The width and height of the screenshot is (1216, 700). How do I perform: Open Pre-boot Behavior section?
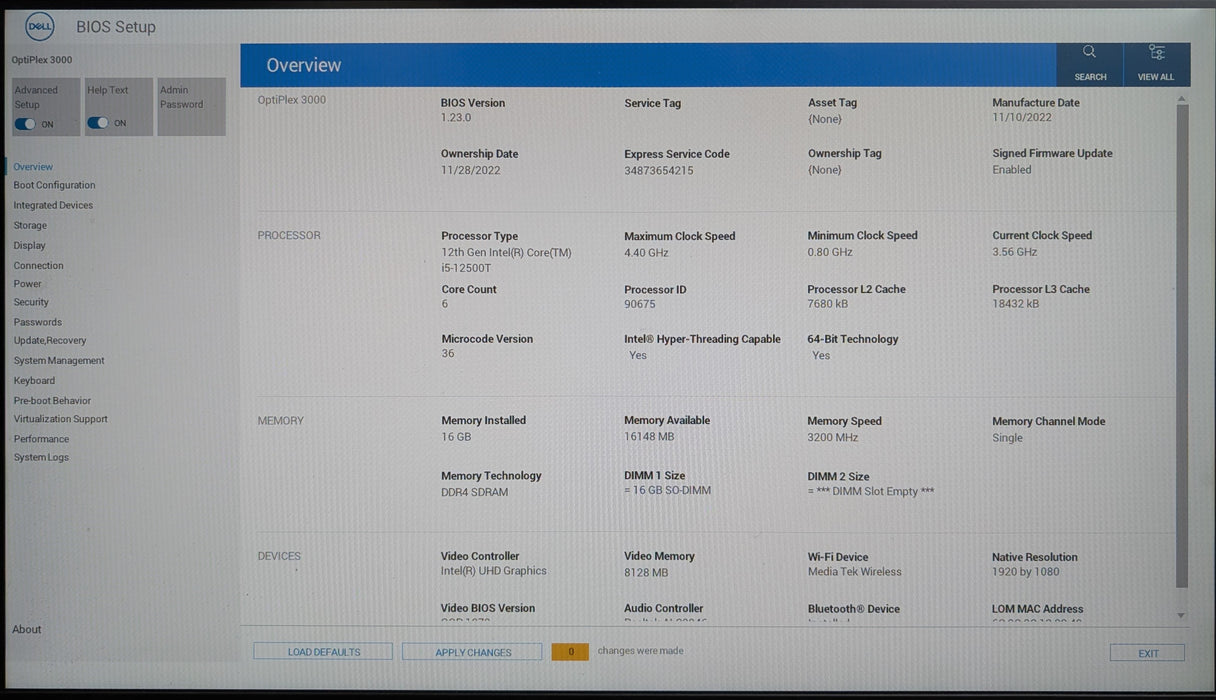[52, 401]
